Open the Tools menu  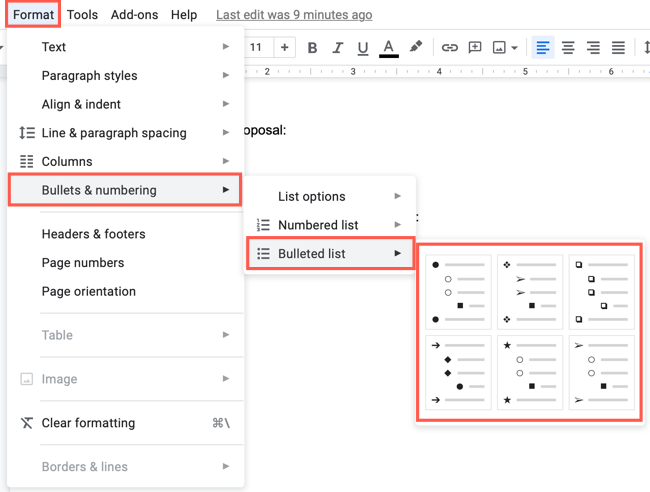click(x=82, y=15)
